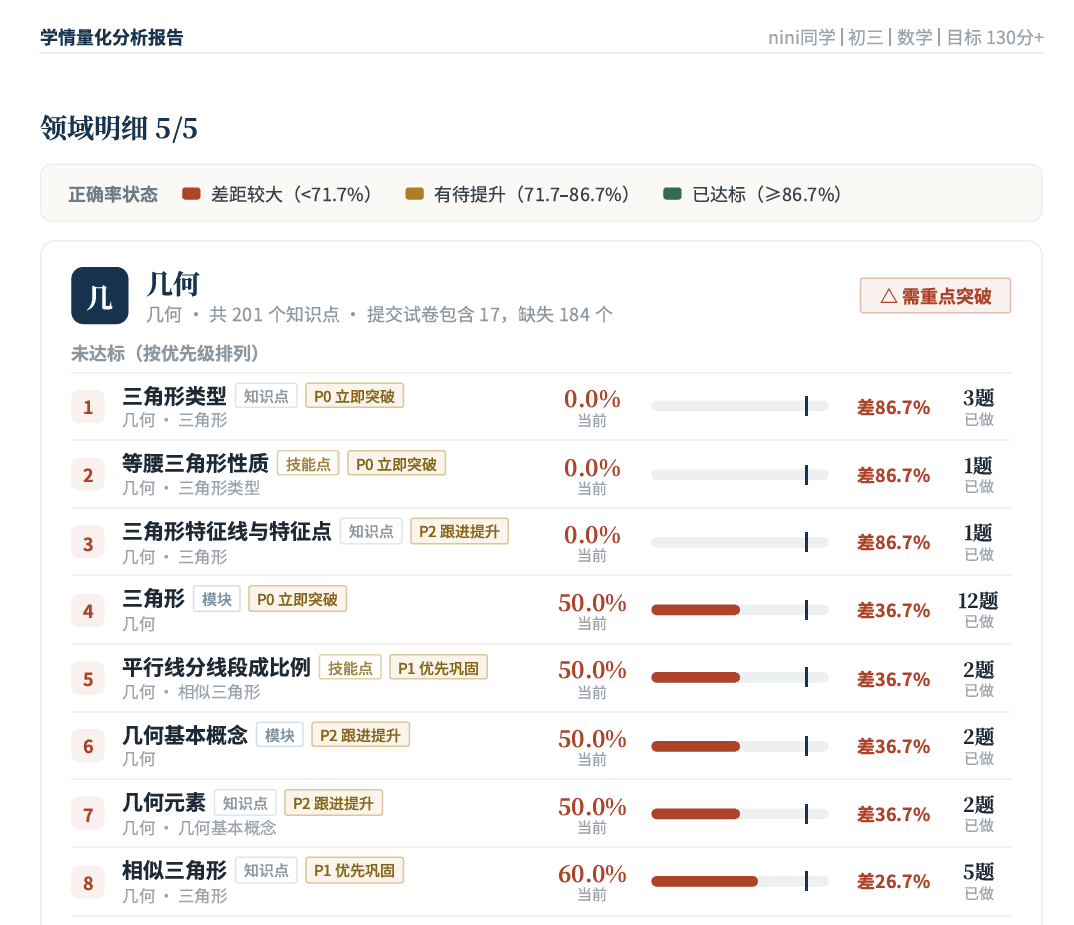Image resolution: width=1074 pixels, height=925 pixels.
Task: Click 知识点 tag beside 几何元素
Action: tap(245, 803)
